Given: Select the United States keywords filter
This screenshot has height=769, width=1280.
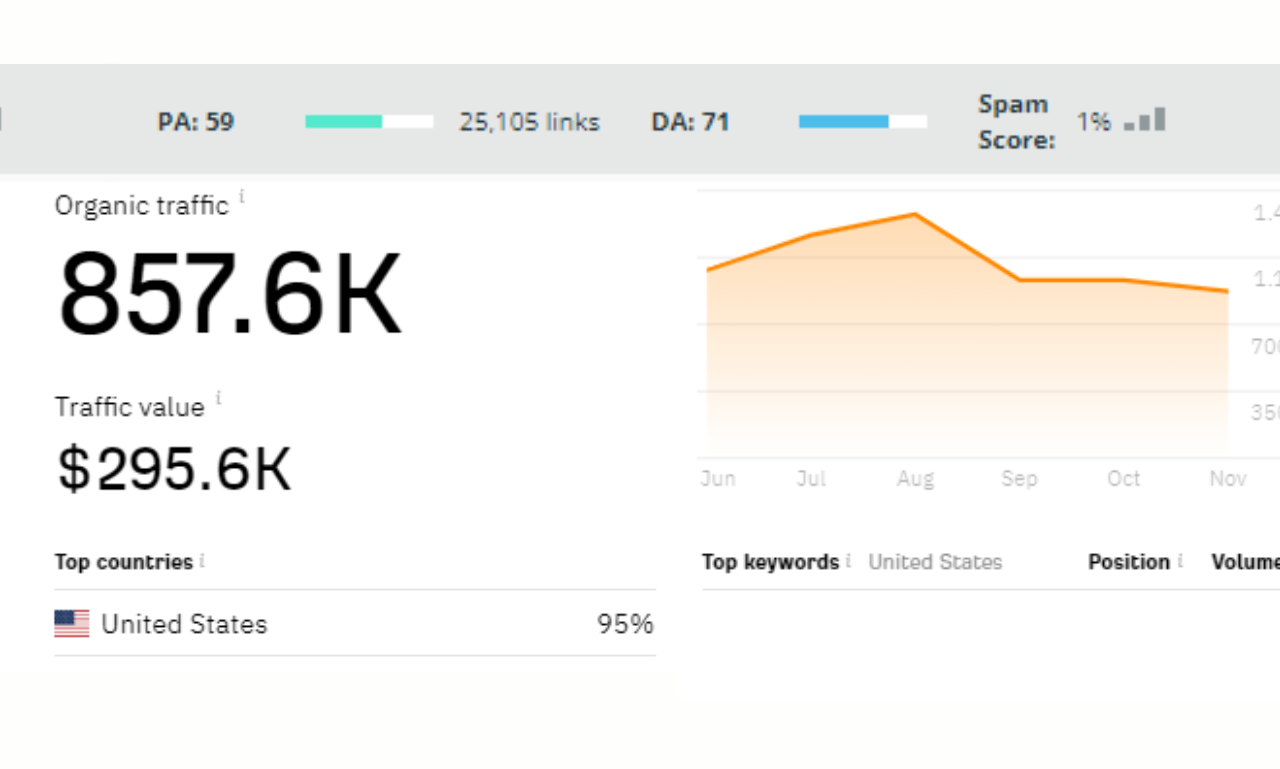Looking at the screenshot, I should pos(935,562).
